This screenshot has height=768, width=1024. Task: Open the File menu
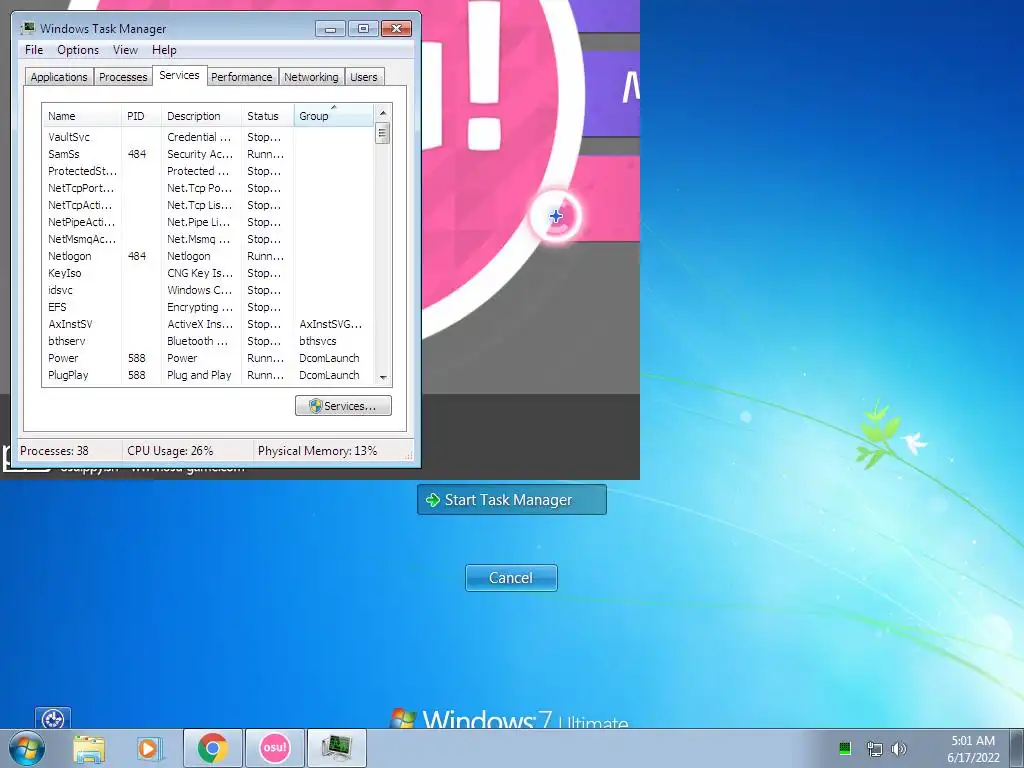(x=34, y=50)
